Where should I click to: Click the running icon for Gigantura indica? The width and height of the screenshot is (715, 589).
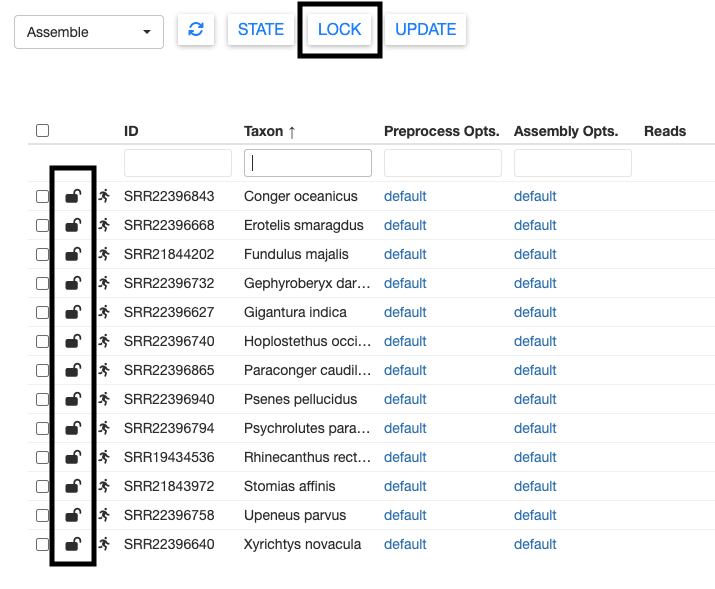(104, 312)
